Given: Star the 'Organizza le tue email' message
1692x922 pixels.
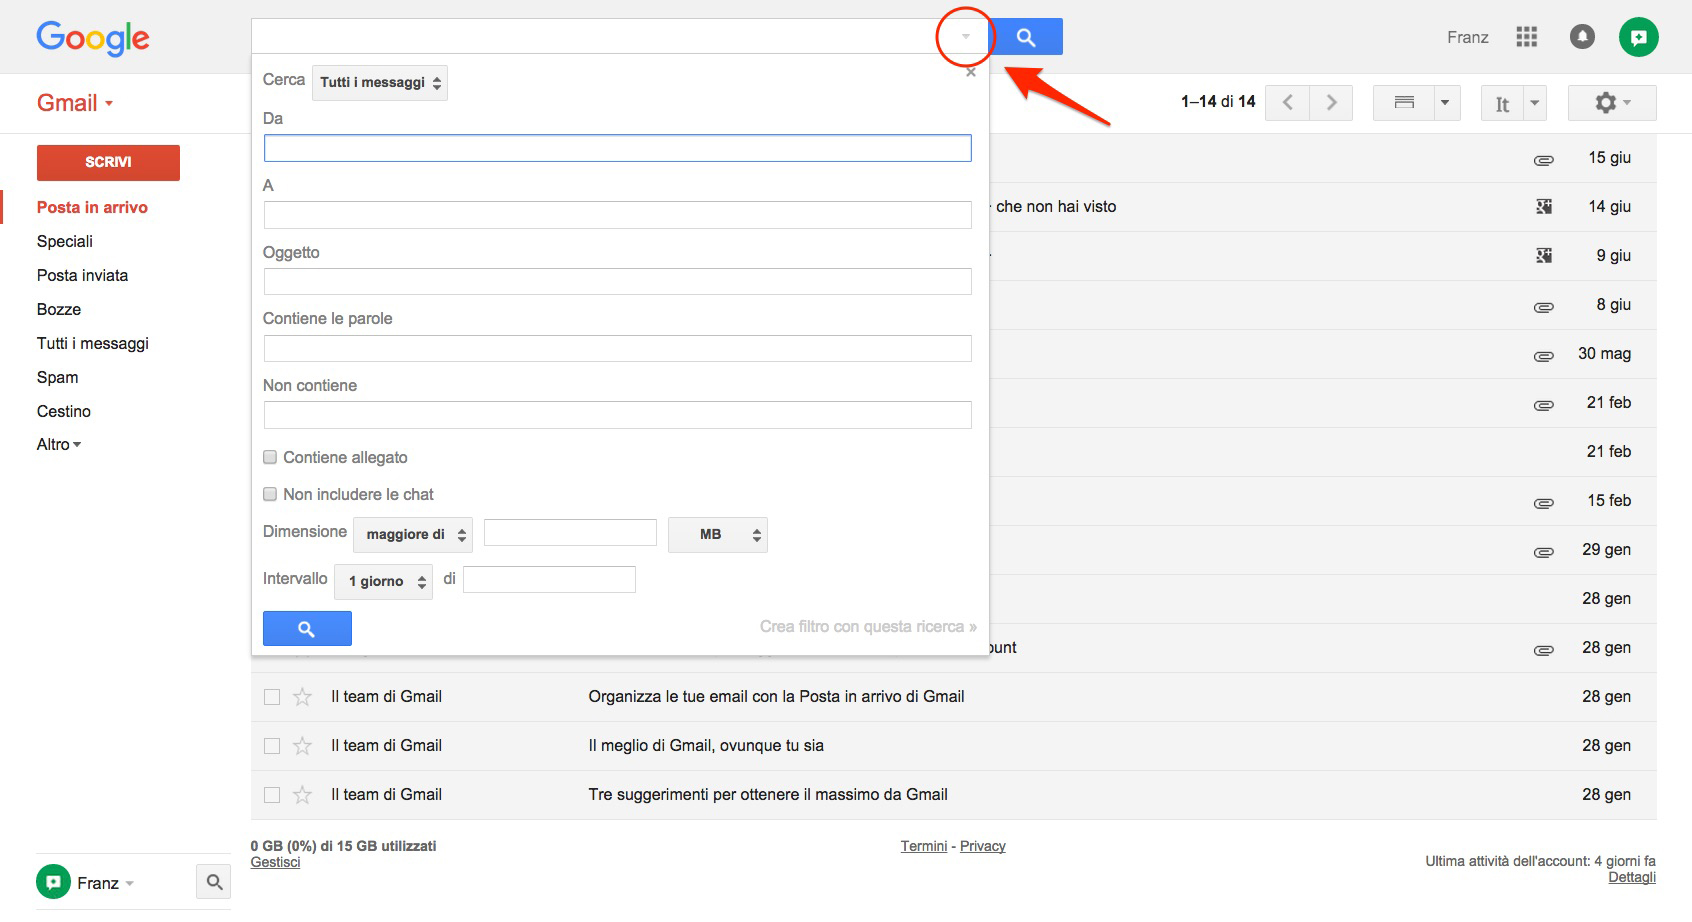Looking at the screenshot, I should tap(302, 696).
